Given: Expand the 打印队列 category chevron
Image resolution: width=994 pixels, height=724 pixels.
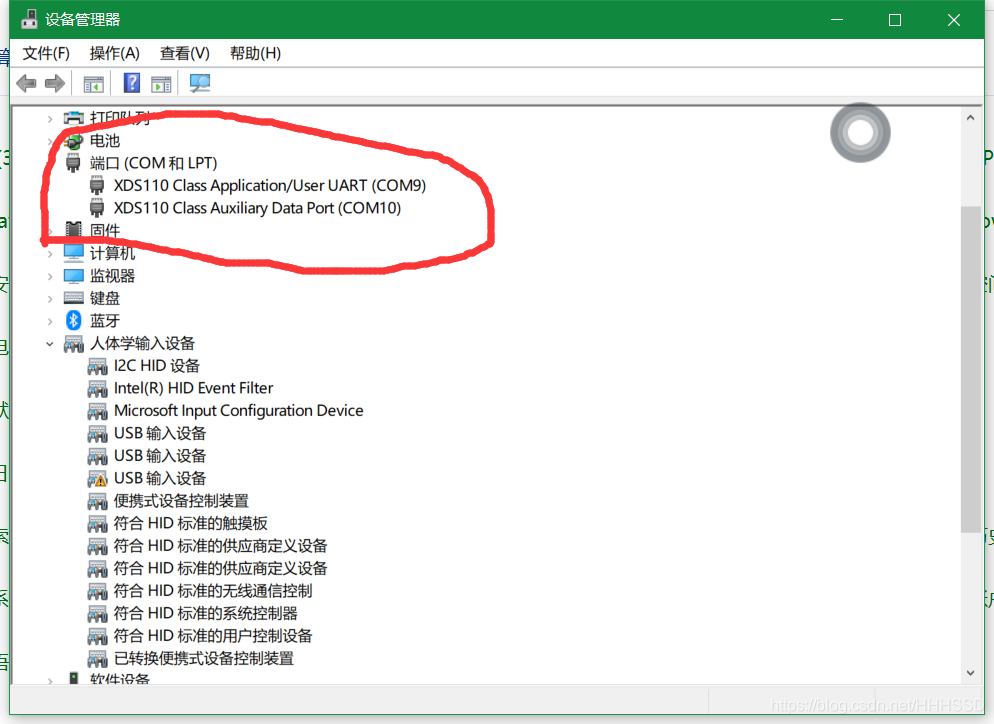Looking at the screenshot, I should pos(49,119).
